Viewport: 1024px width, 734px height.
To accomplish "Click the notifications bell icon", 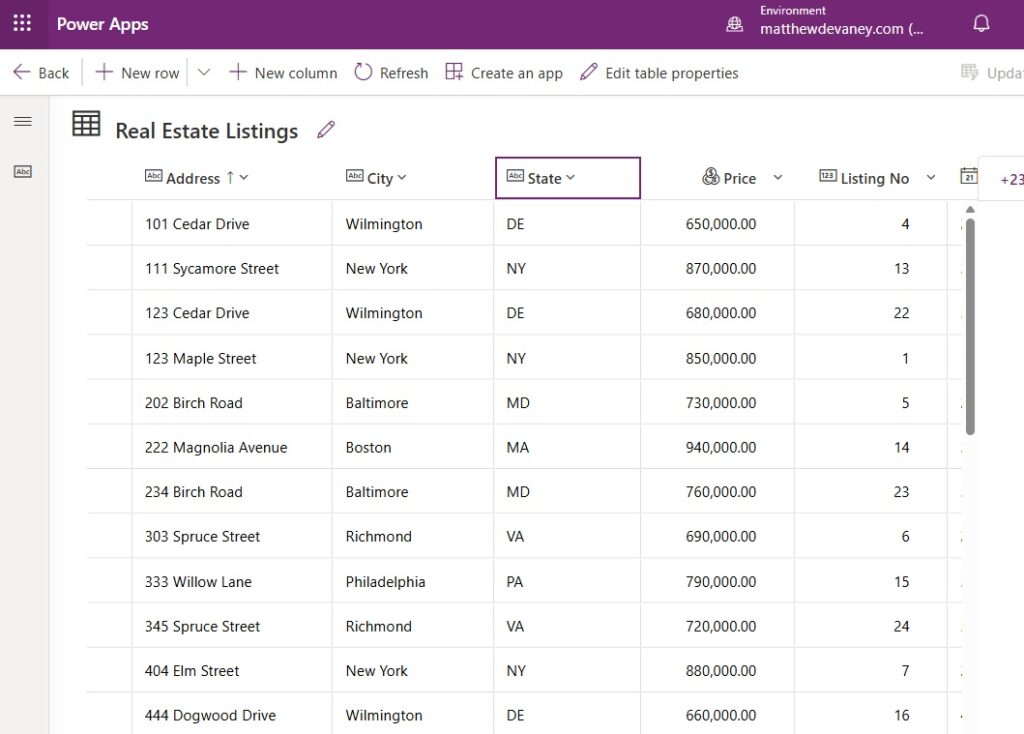I will (x=981, y=24).
